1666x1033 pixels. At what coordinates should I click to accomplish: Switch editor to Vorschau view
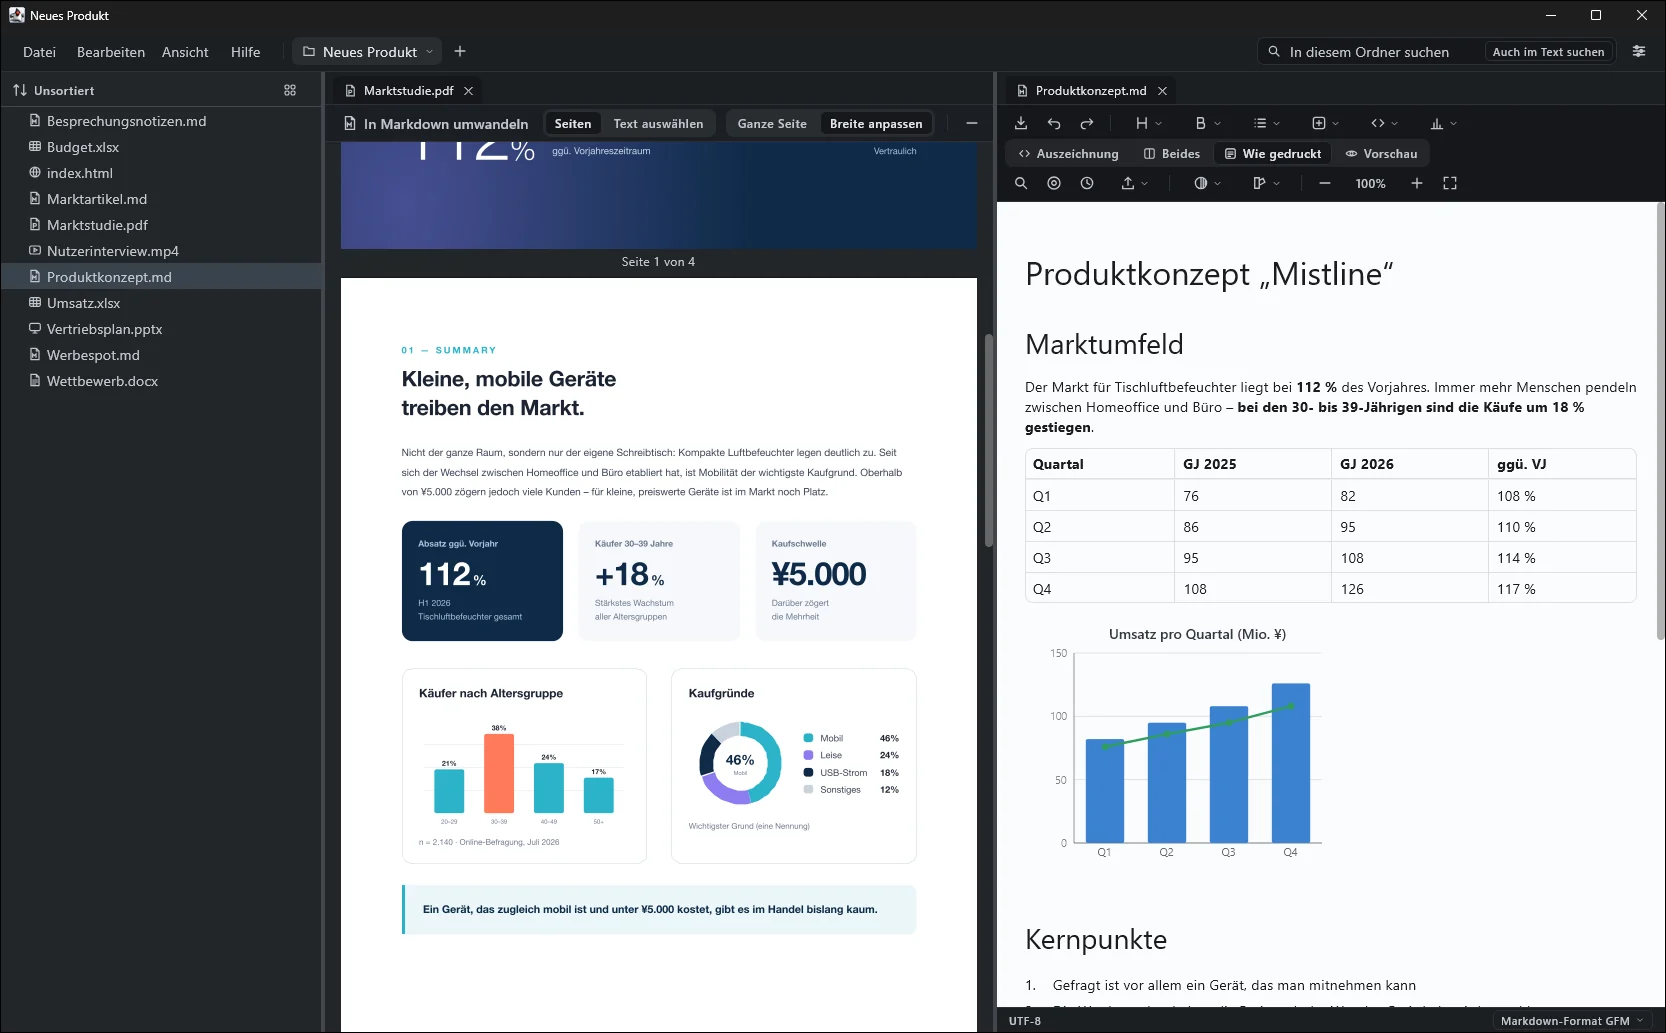[x=1381, y=153]
